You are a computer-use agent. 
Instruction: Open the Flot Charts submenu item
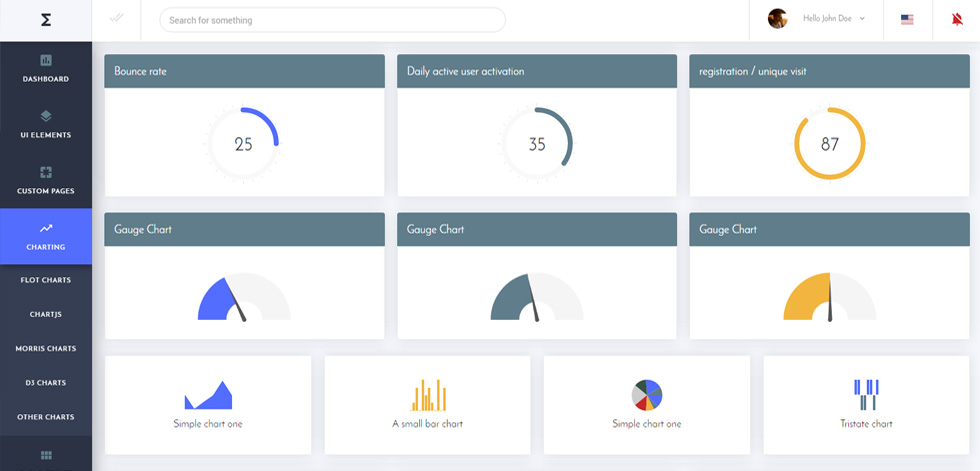[x=46, y=280]
